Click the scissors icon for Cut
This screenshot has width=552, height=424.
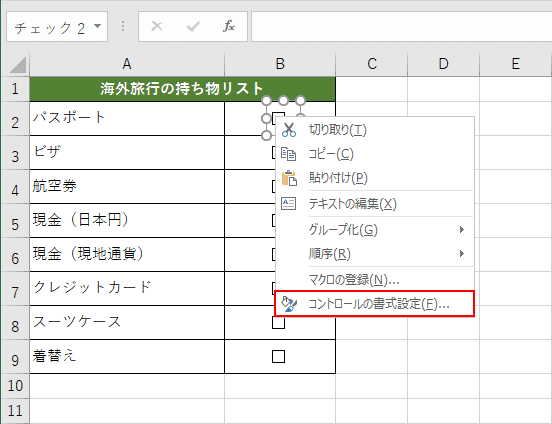pyautogui.click(x=289, y=130)
